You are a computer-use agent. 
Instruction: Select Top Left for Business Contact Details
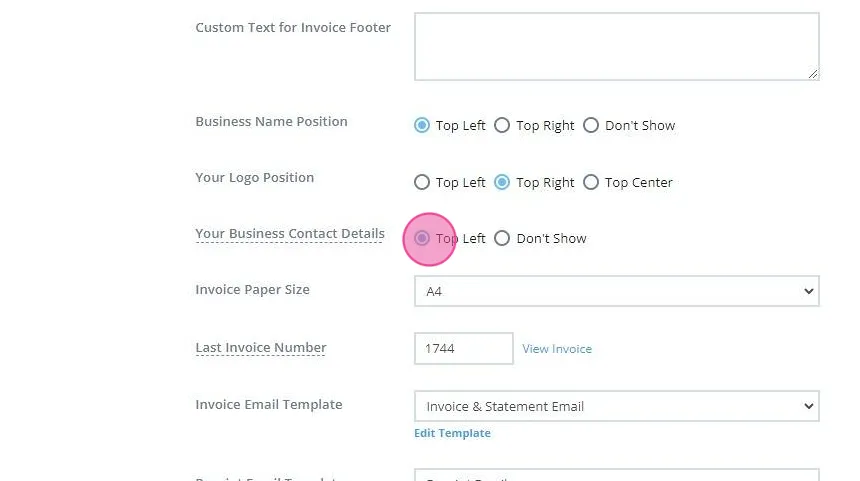click(422, 238)
